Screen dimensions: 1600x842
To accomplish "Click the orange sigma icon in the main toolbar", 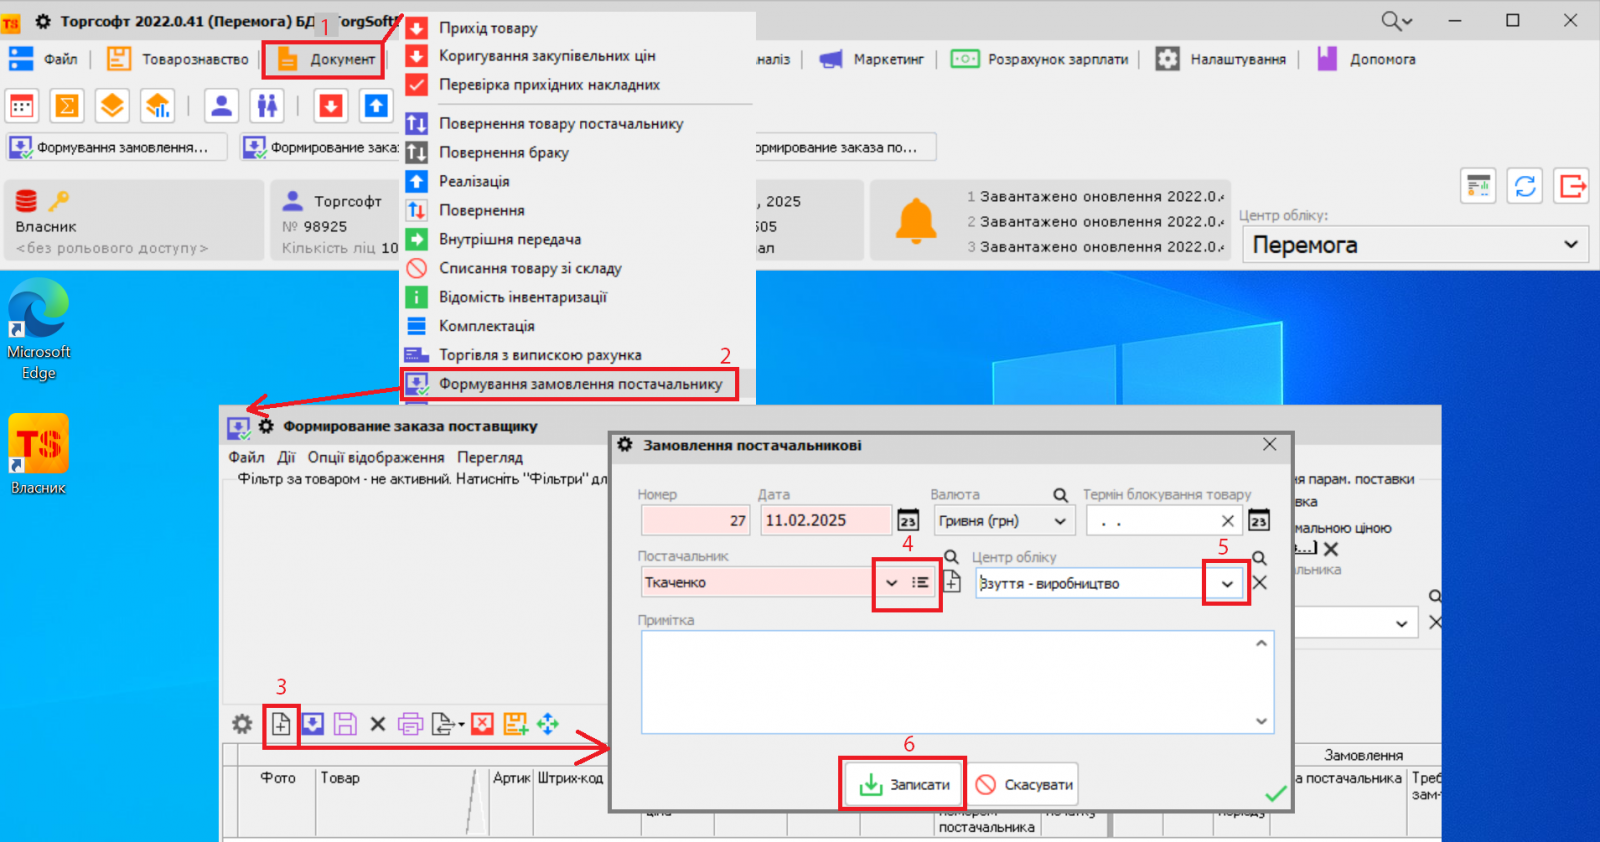I will coord(67,105).
